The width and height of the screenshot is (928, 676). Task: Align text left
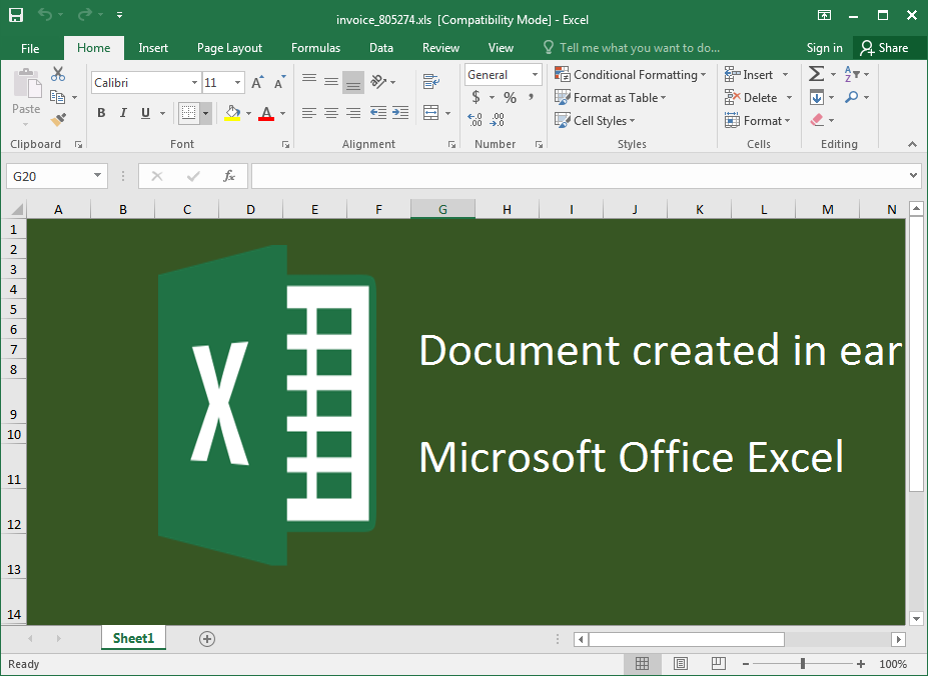309,113
